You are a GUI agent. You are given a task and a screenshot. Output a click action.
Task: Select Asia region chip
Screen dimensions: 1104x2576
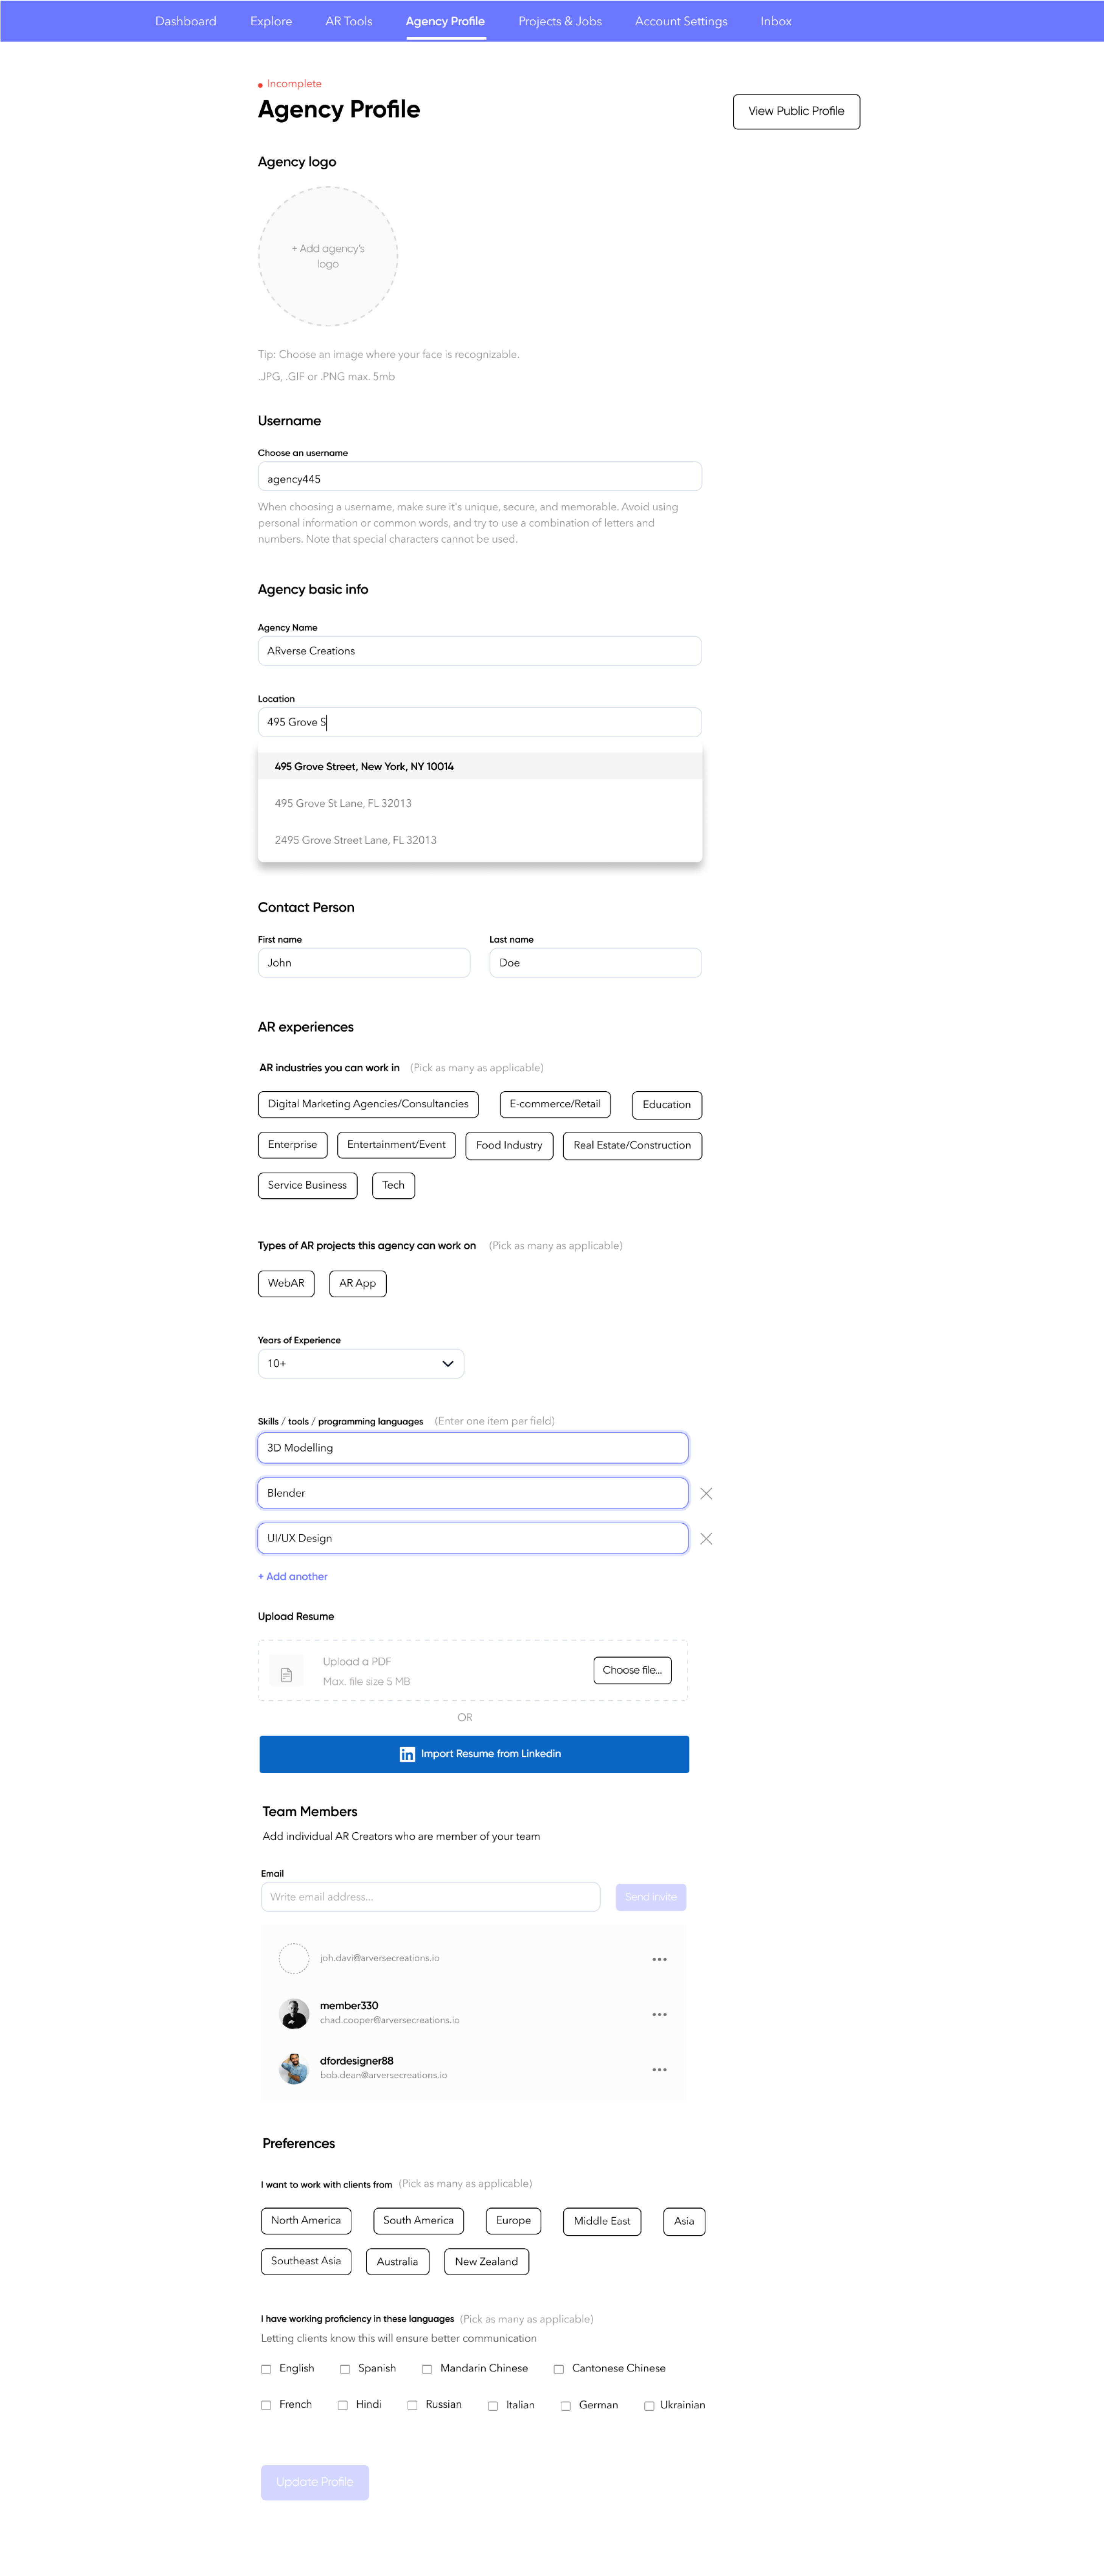(684, 2222)
